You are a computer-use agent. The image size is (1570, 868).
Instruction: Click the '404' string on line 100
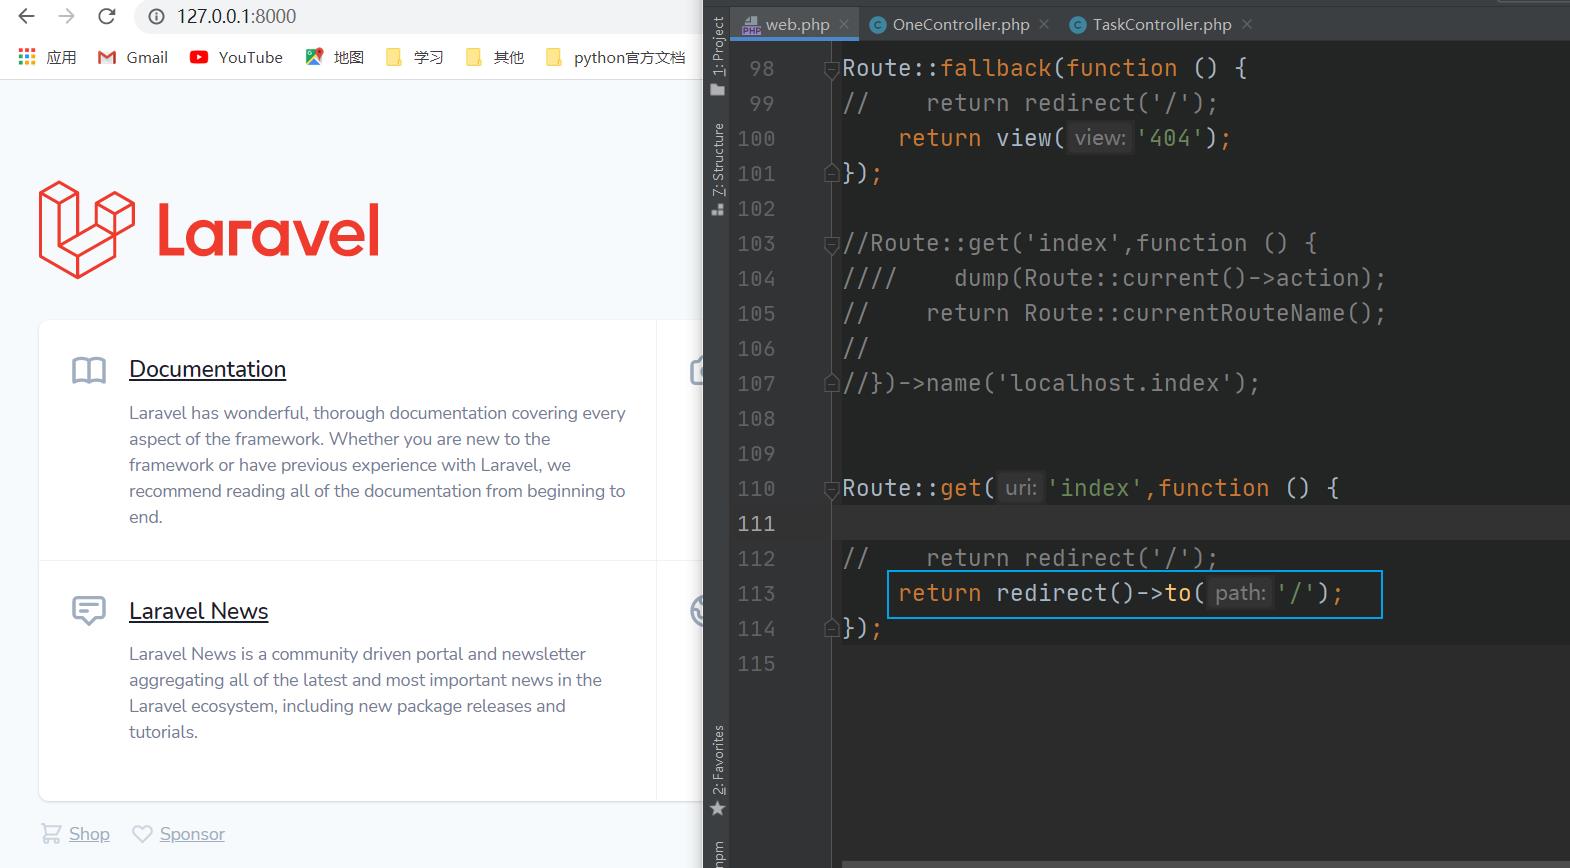(x=1169, y=138)
